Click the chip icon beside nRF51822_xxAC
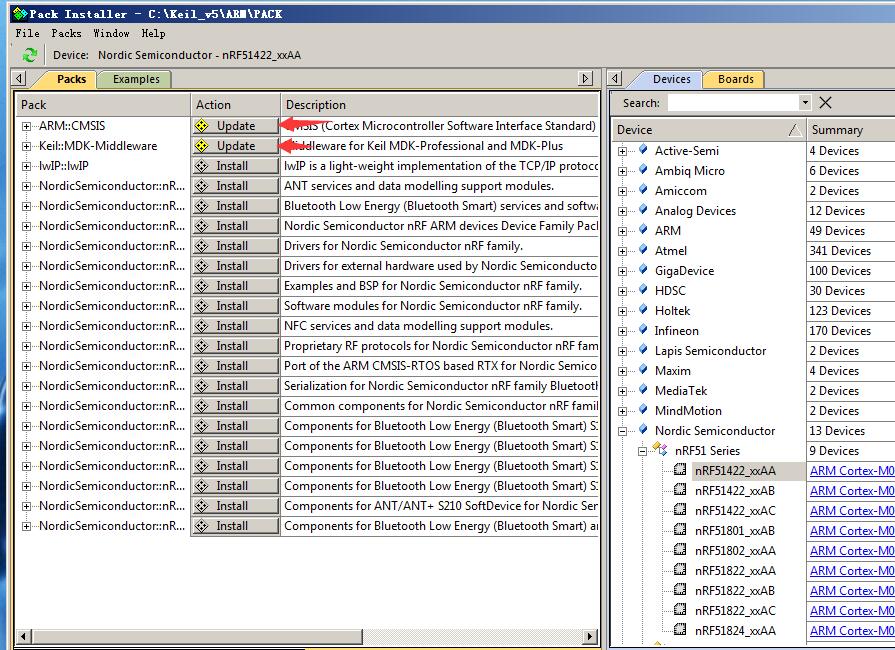The image size is (895, 650). coord(679,609)
